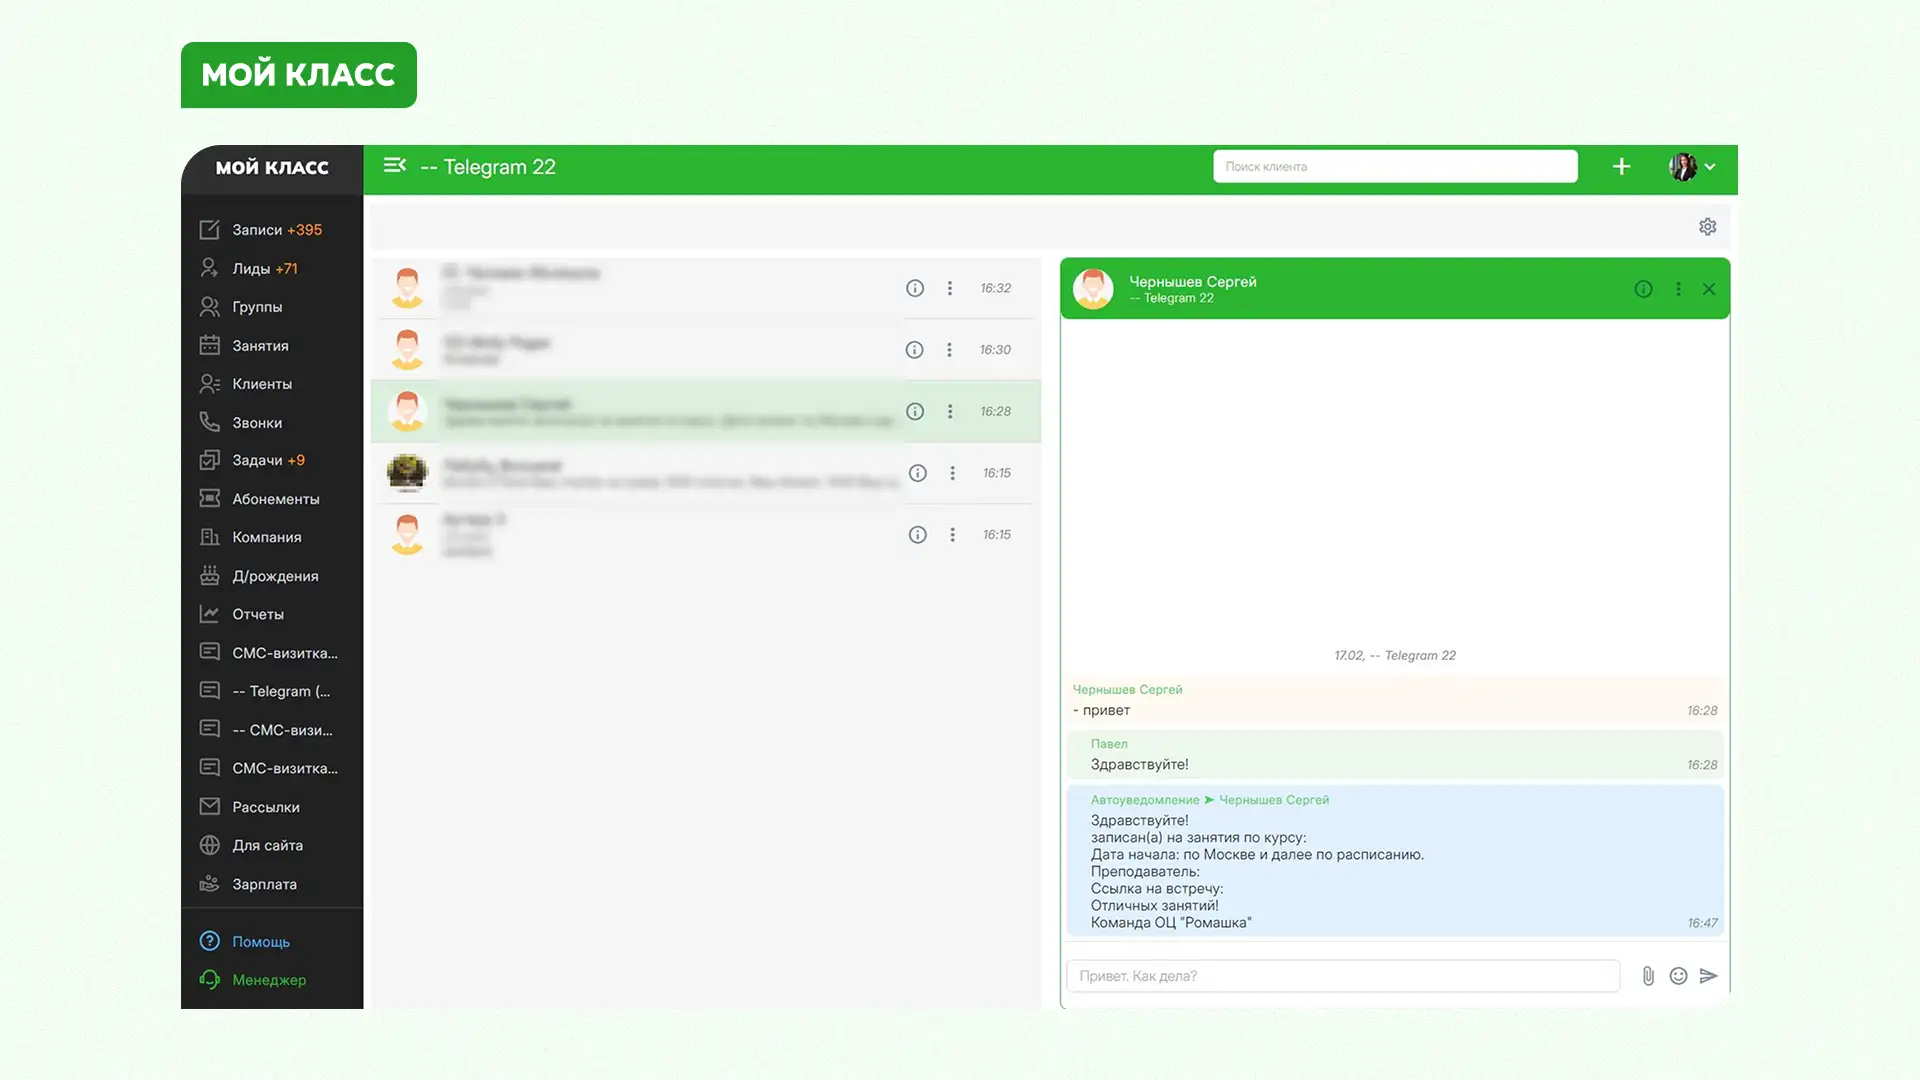The image size is (1920, 1080).
Task: Click the paperclip attachment icon in chat
Action: coord(1648,975)
